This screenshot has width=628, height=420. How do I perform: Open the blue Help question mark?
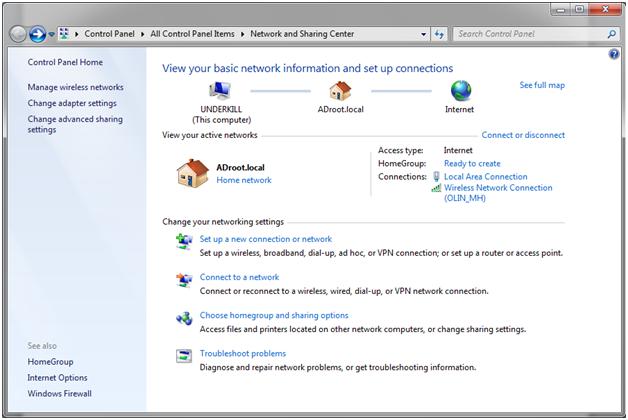[613, 53]
